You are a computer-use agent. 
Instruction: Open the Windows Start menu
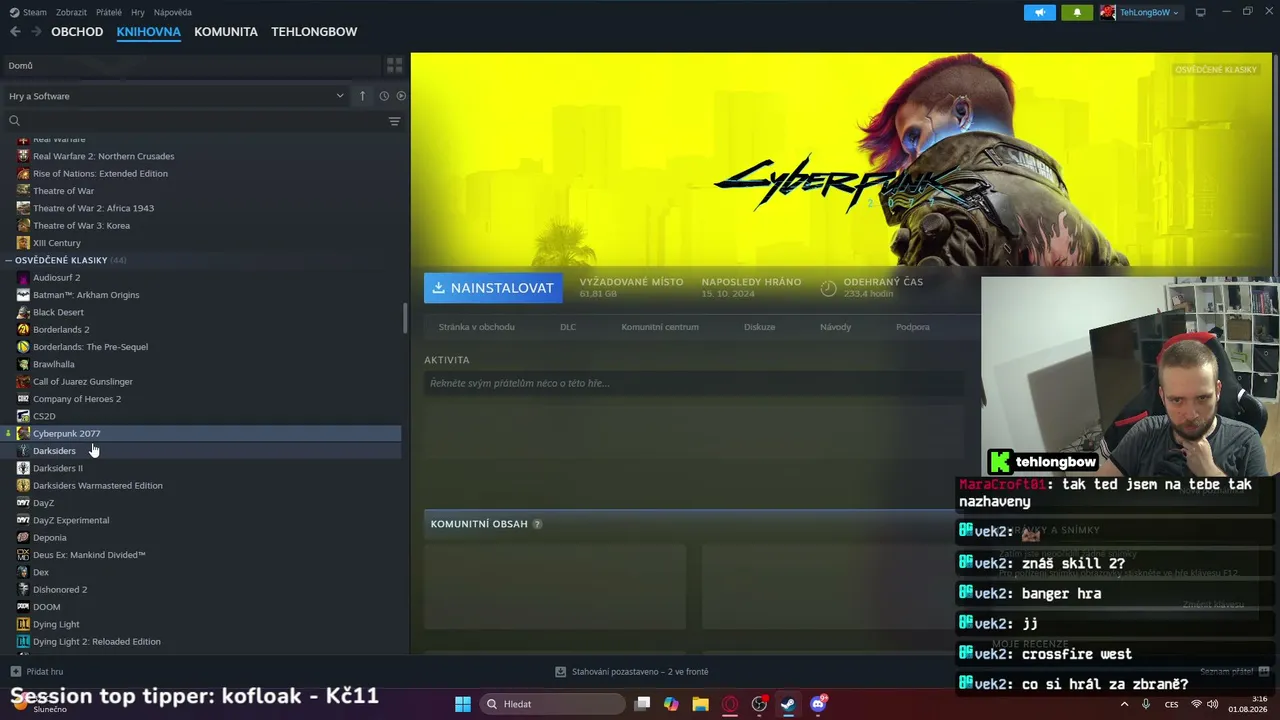pos(463,704)
